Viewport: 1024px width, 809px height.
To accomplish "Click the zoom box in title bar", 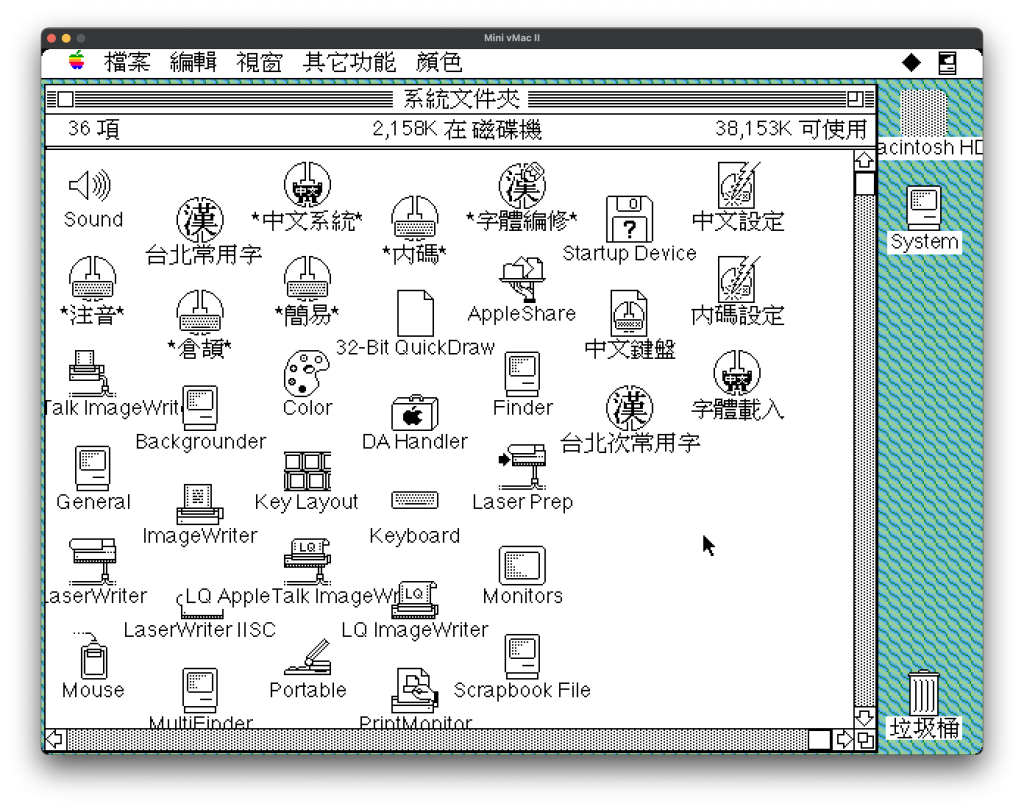I will tap(855, 99).
